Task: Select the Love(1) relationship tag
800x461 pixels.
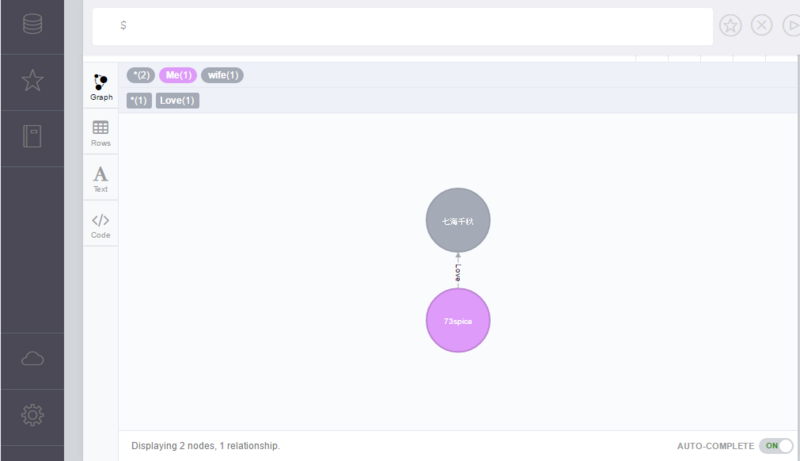Action: (177, 100)
